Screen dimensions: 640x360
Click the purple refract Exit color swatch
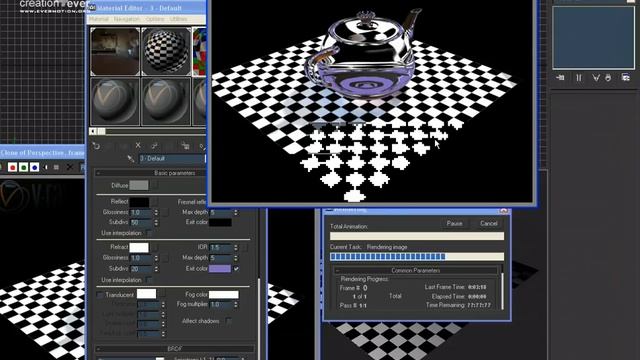coord(220,269)
